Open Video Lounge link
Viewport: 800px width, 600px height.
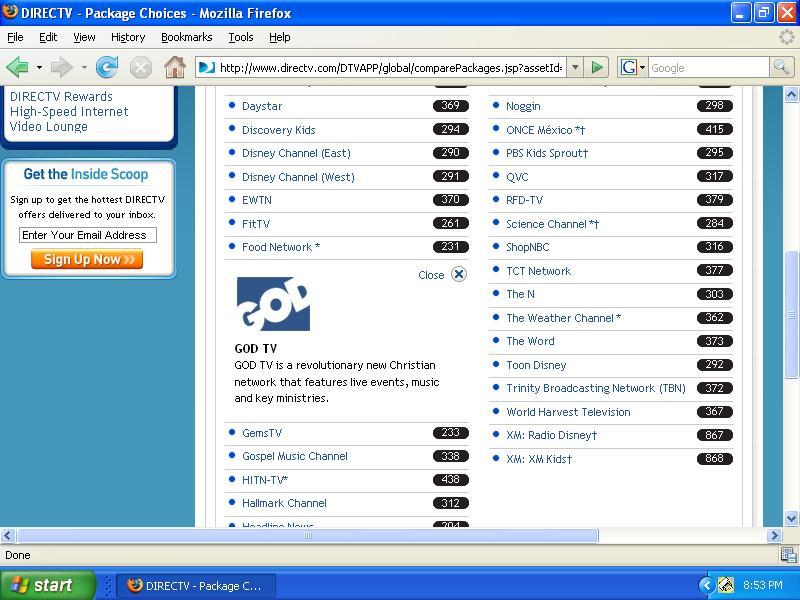48,127
